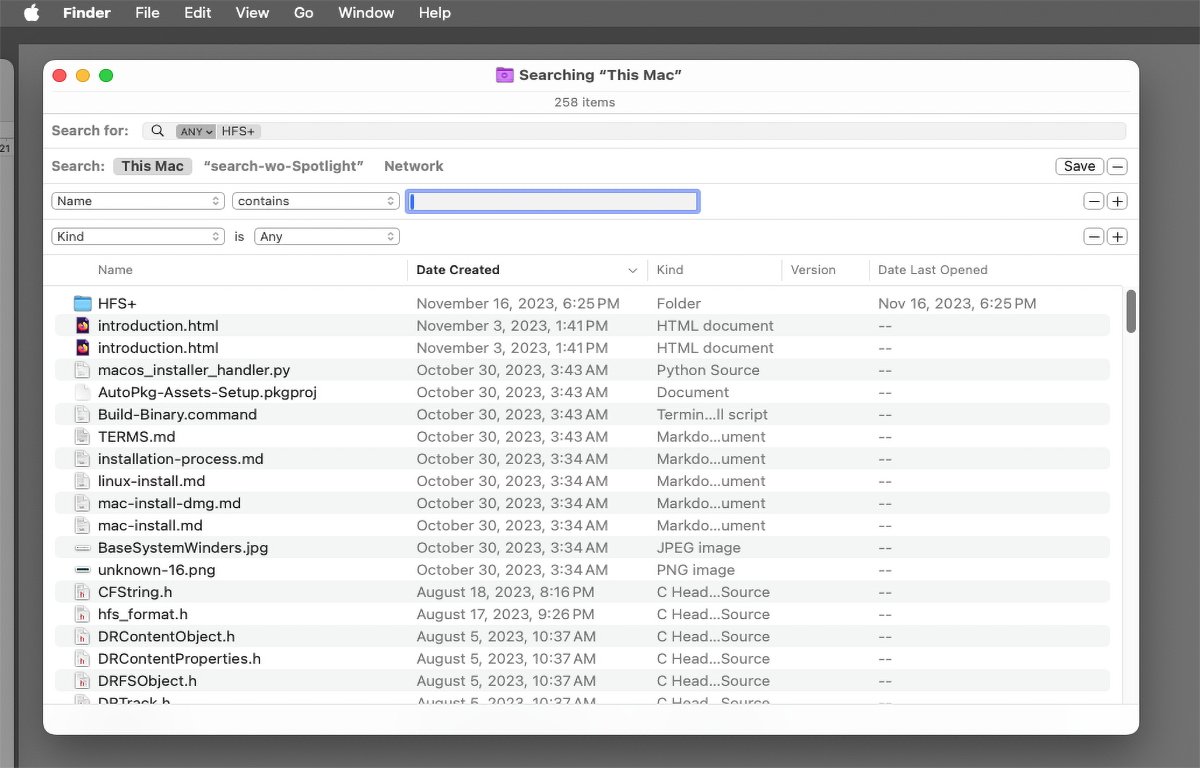Screen dimensions: 1200x768
Task: Select the This Mac search scope
Action: [152, 166]
